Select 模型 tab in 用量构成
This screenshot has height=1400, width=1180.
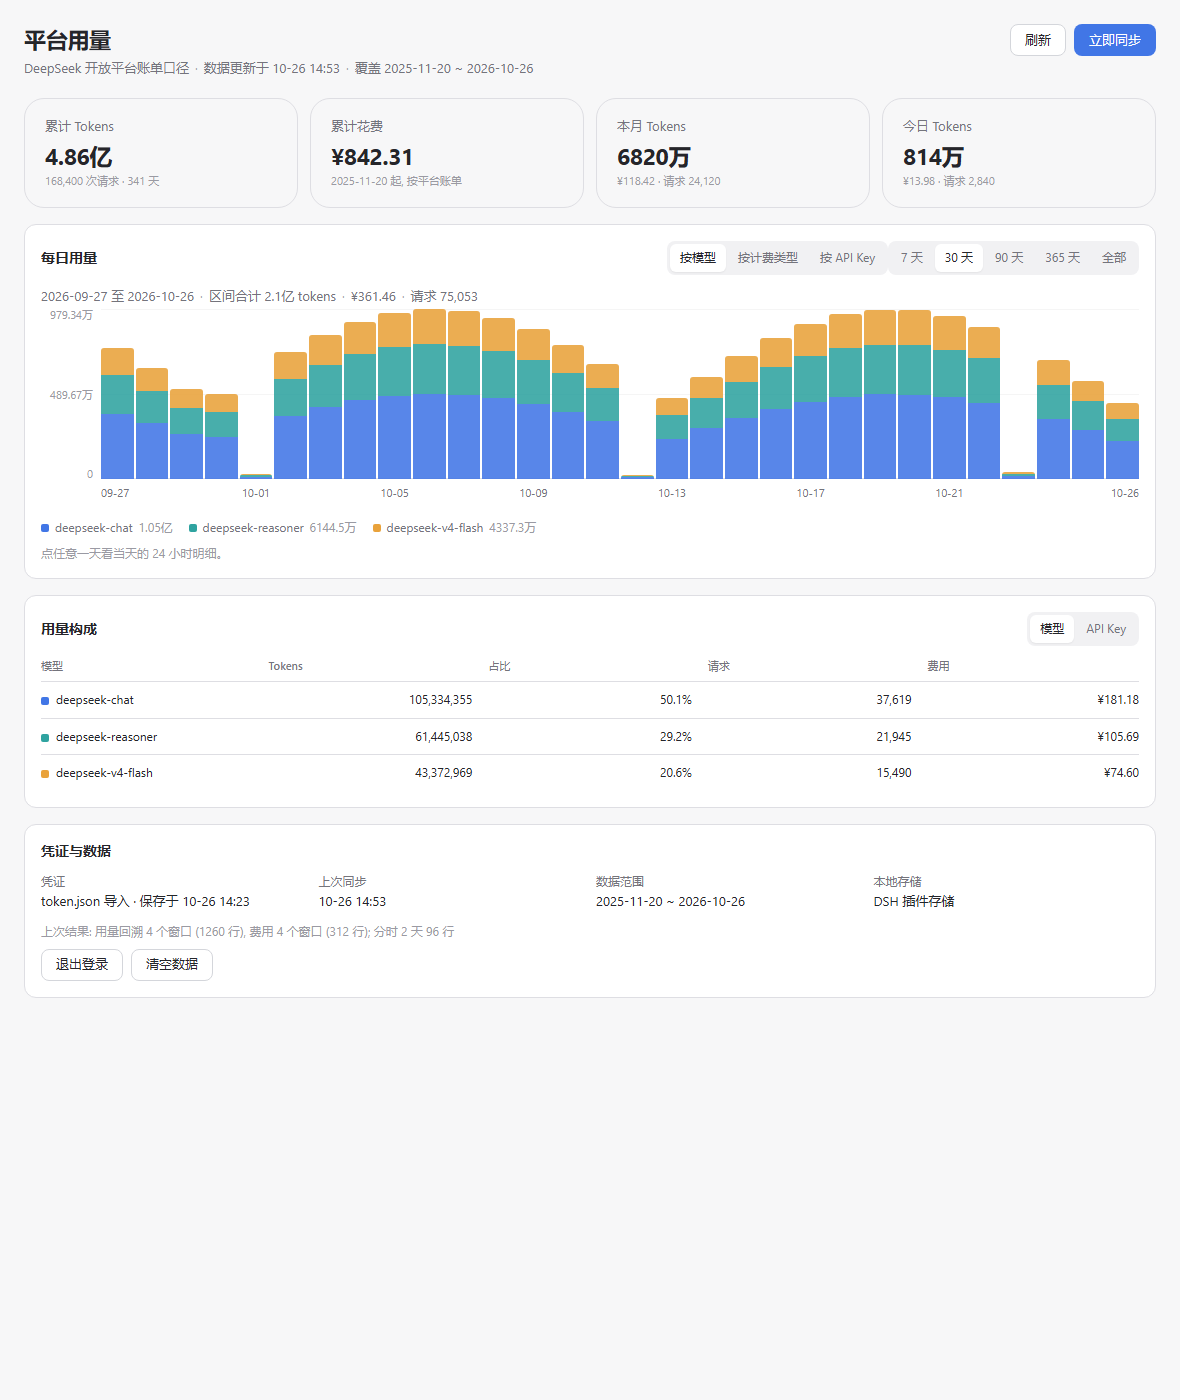pyautogui.click(x=1052, y=629)
